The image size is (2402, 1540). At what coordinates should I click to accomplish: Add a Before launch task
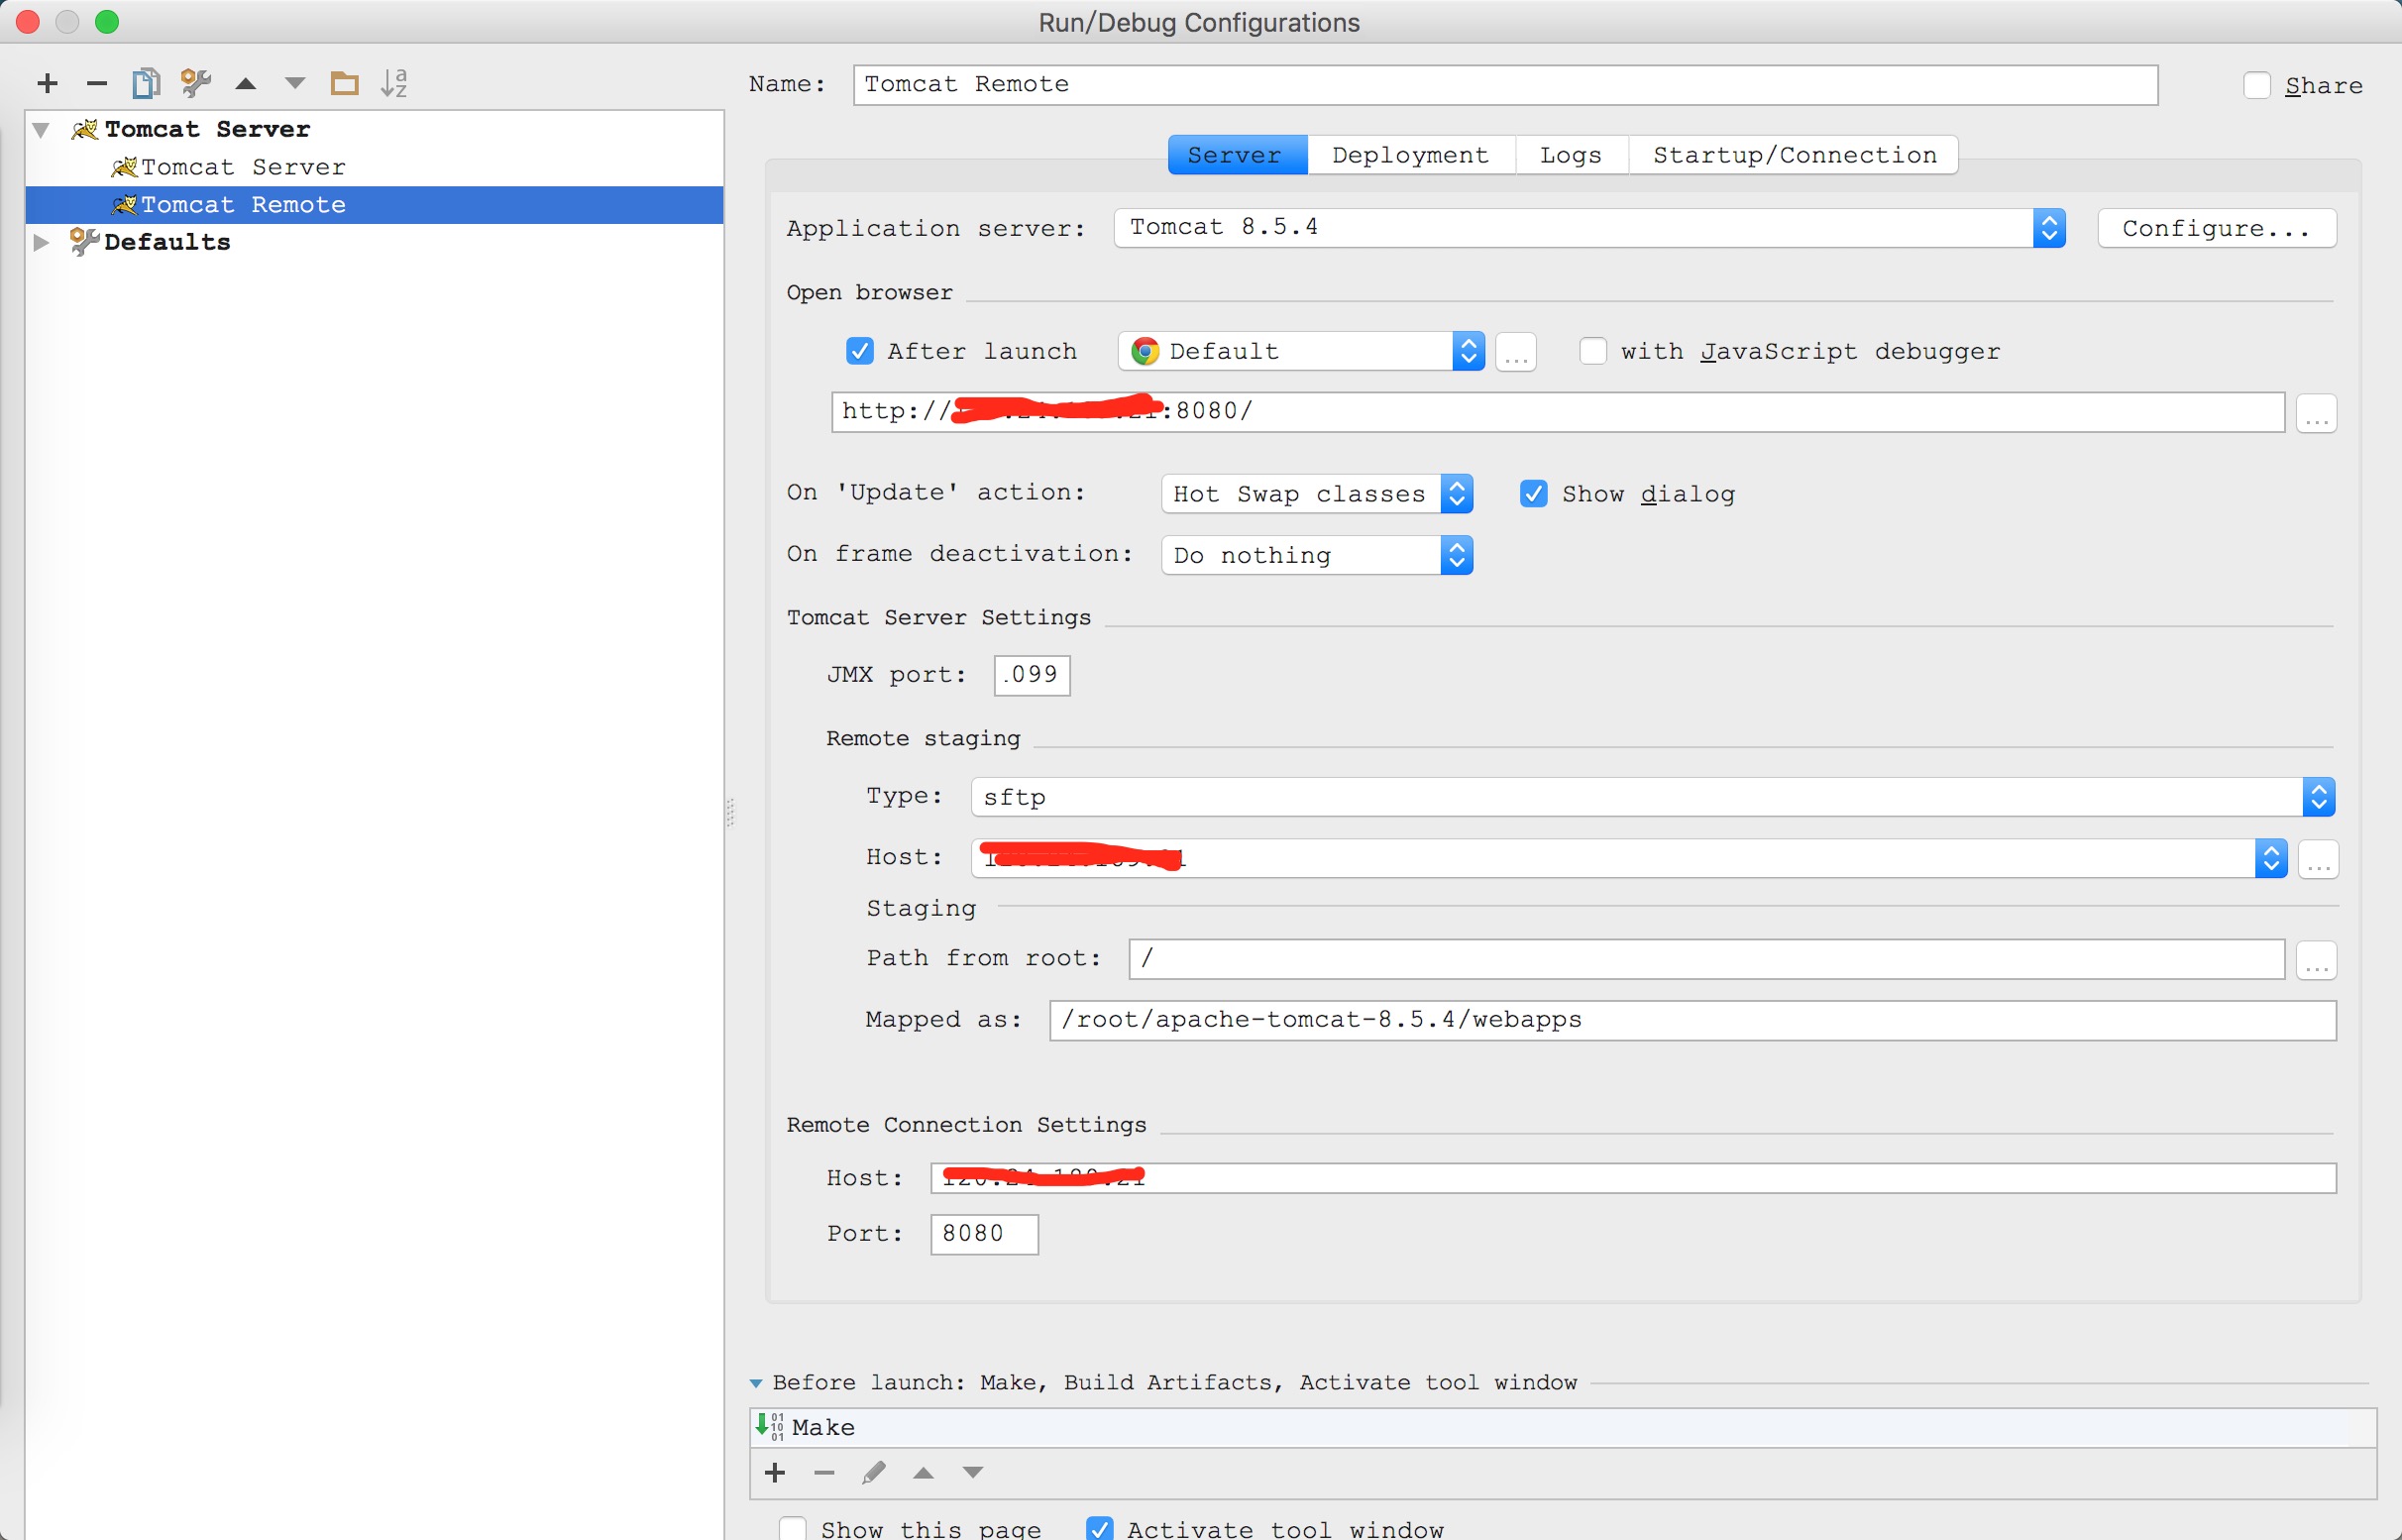point(775,1472)
